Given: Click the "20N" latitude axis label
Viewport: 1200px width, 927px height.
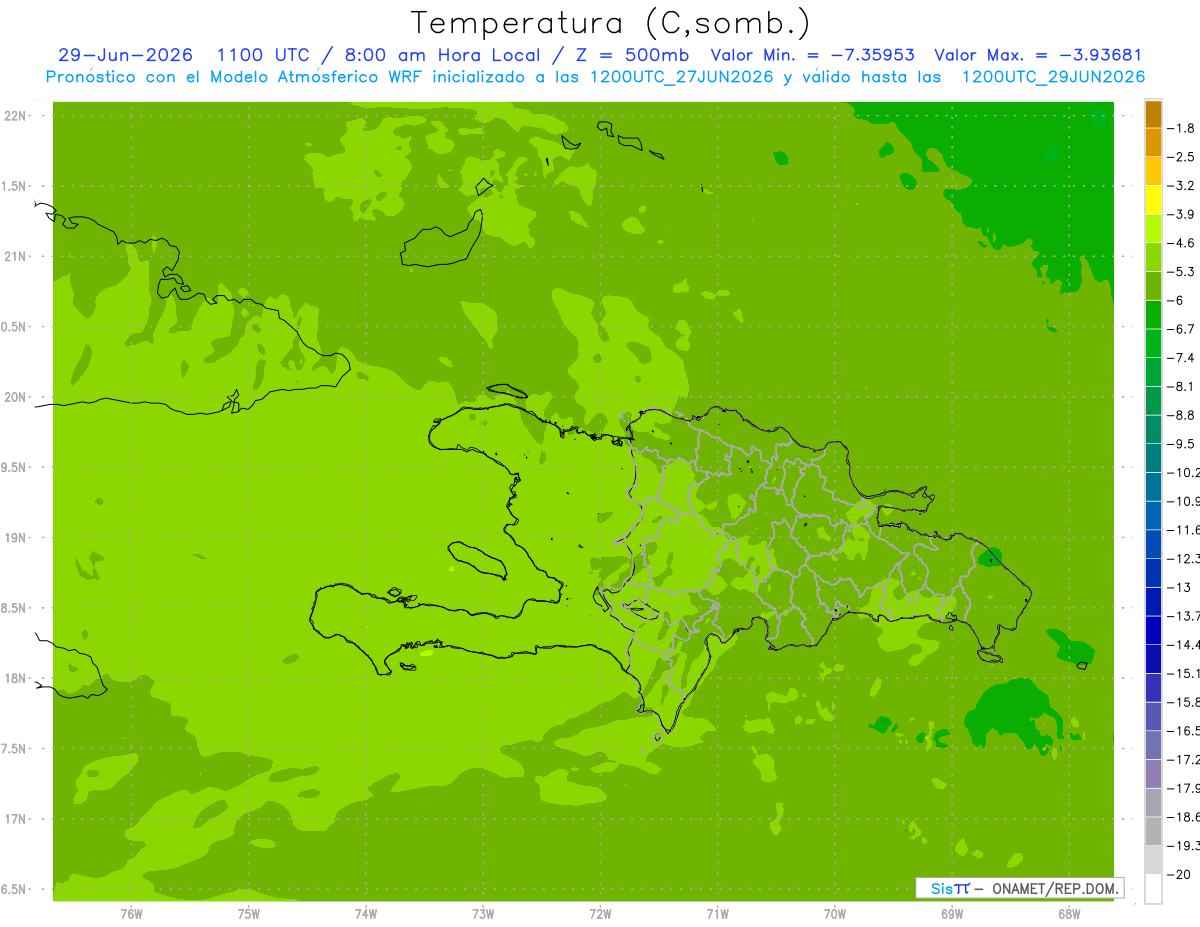Looking at the screenshot, I should (x=15, y=397).
